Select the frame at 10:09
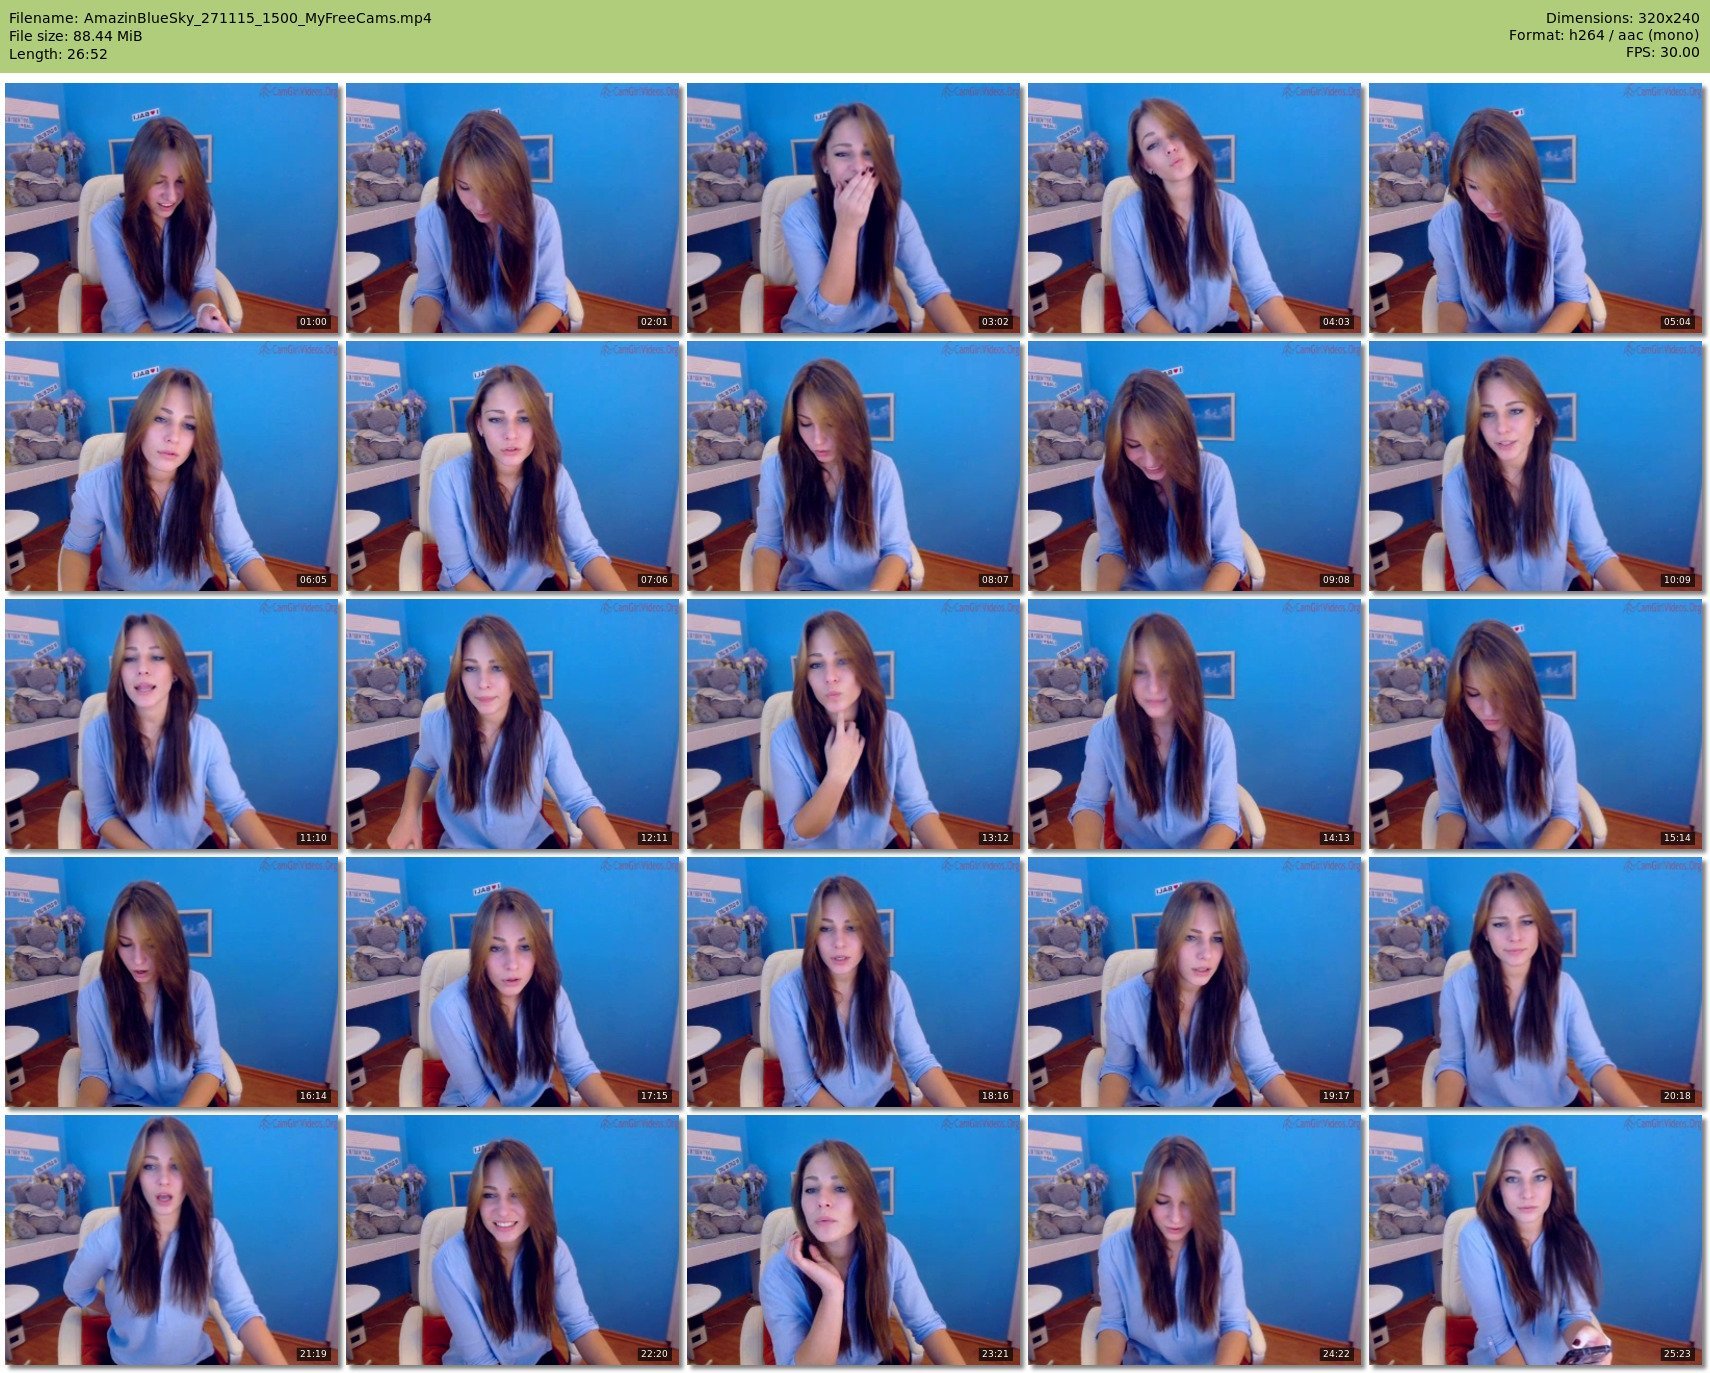 pyautogui.click(x=1536, y=466)
